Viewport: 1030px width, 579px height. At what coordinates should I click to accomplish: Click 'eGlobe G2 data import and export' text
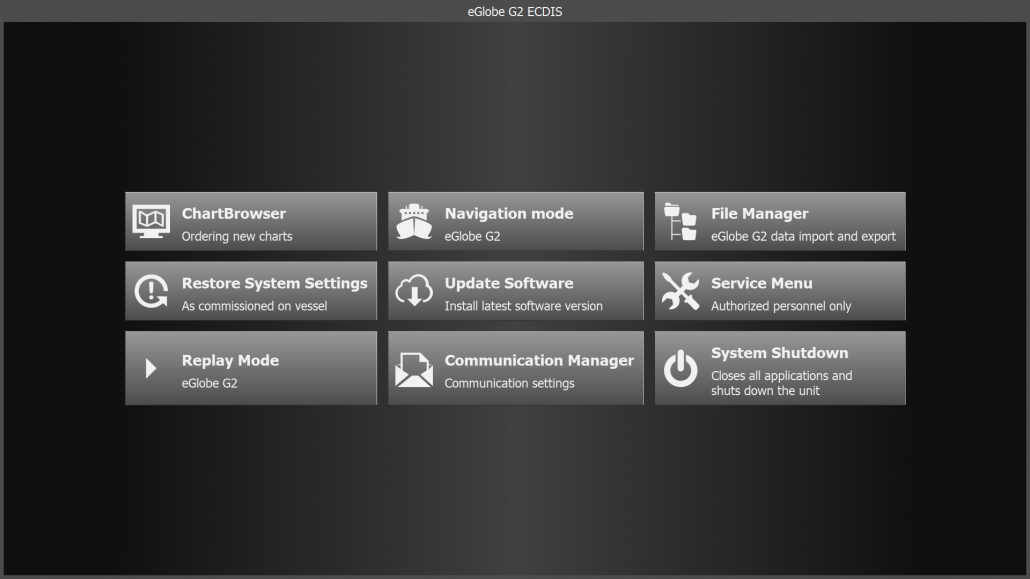click(x=803, y=237)
